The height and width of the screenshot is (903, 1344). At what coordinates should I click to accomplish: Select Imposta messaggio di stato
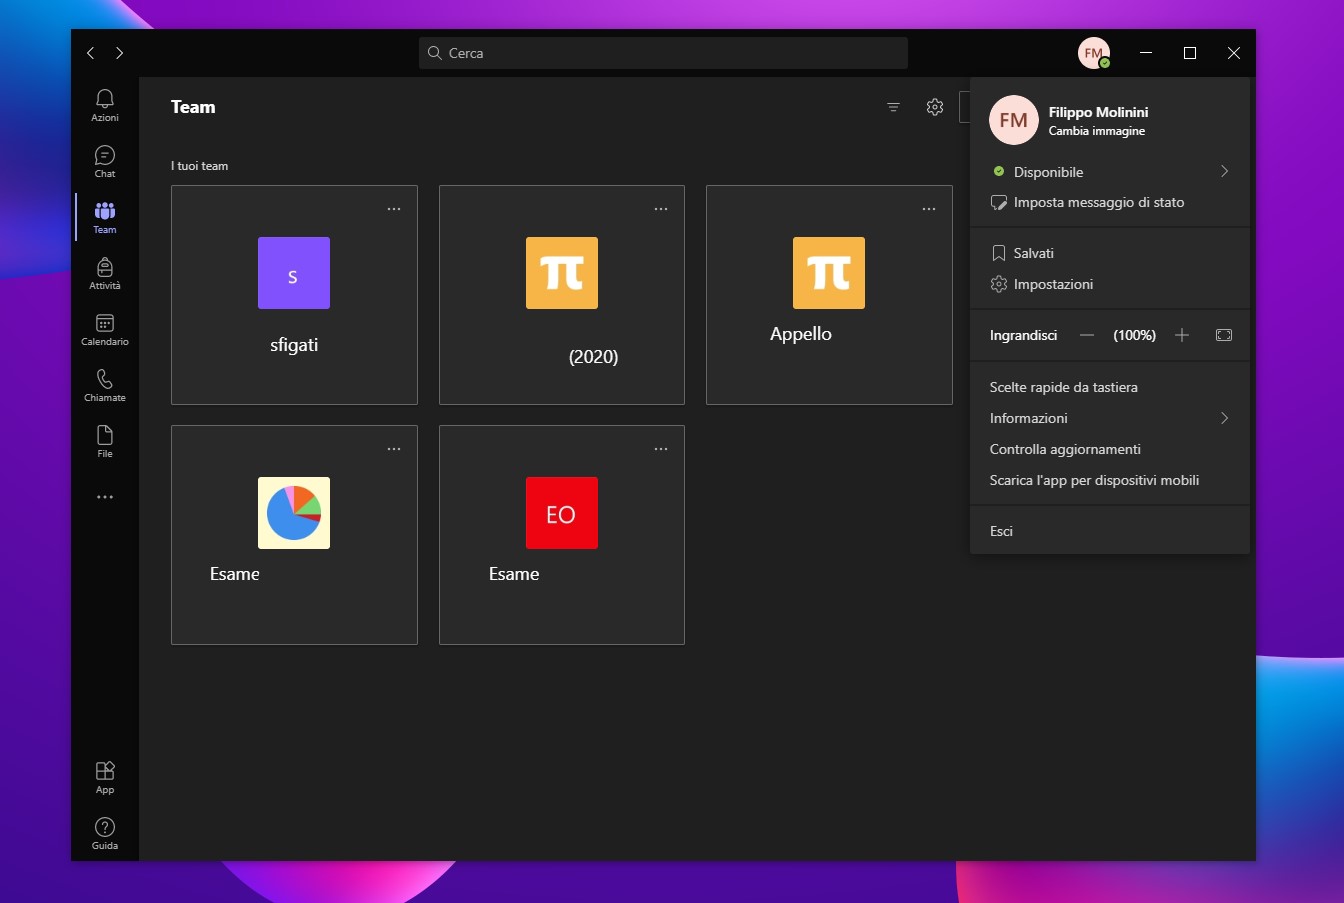[1110, 202]
